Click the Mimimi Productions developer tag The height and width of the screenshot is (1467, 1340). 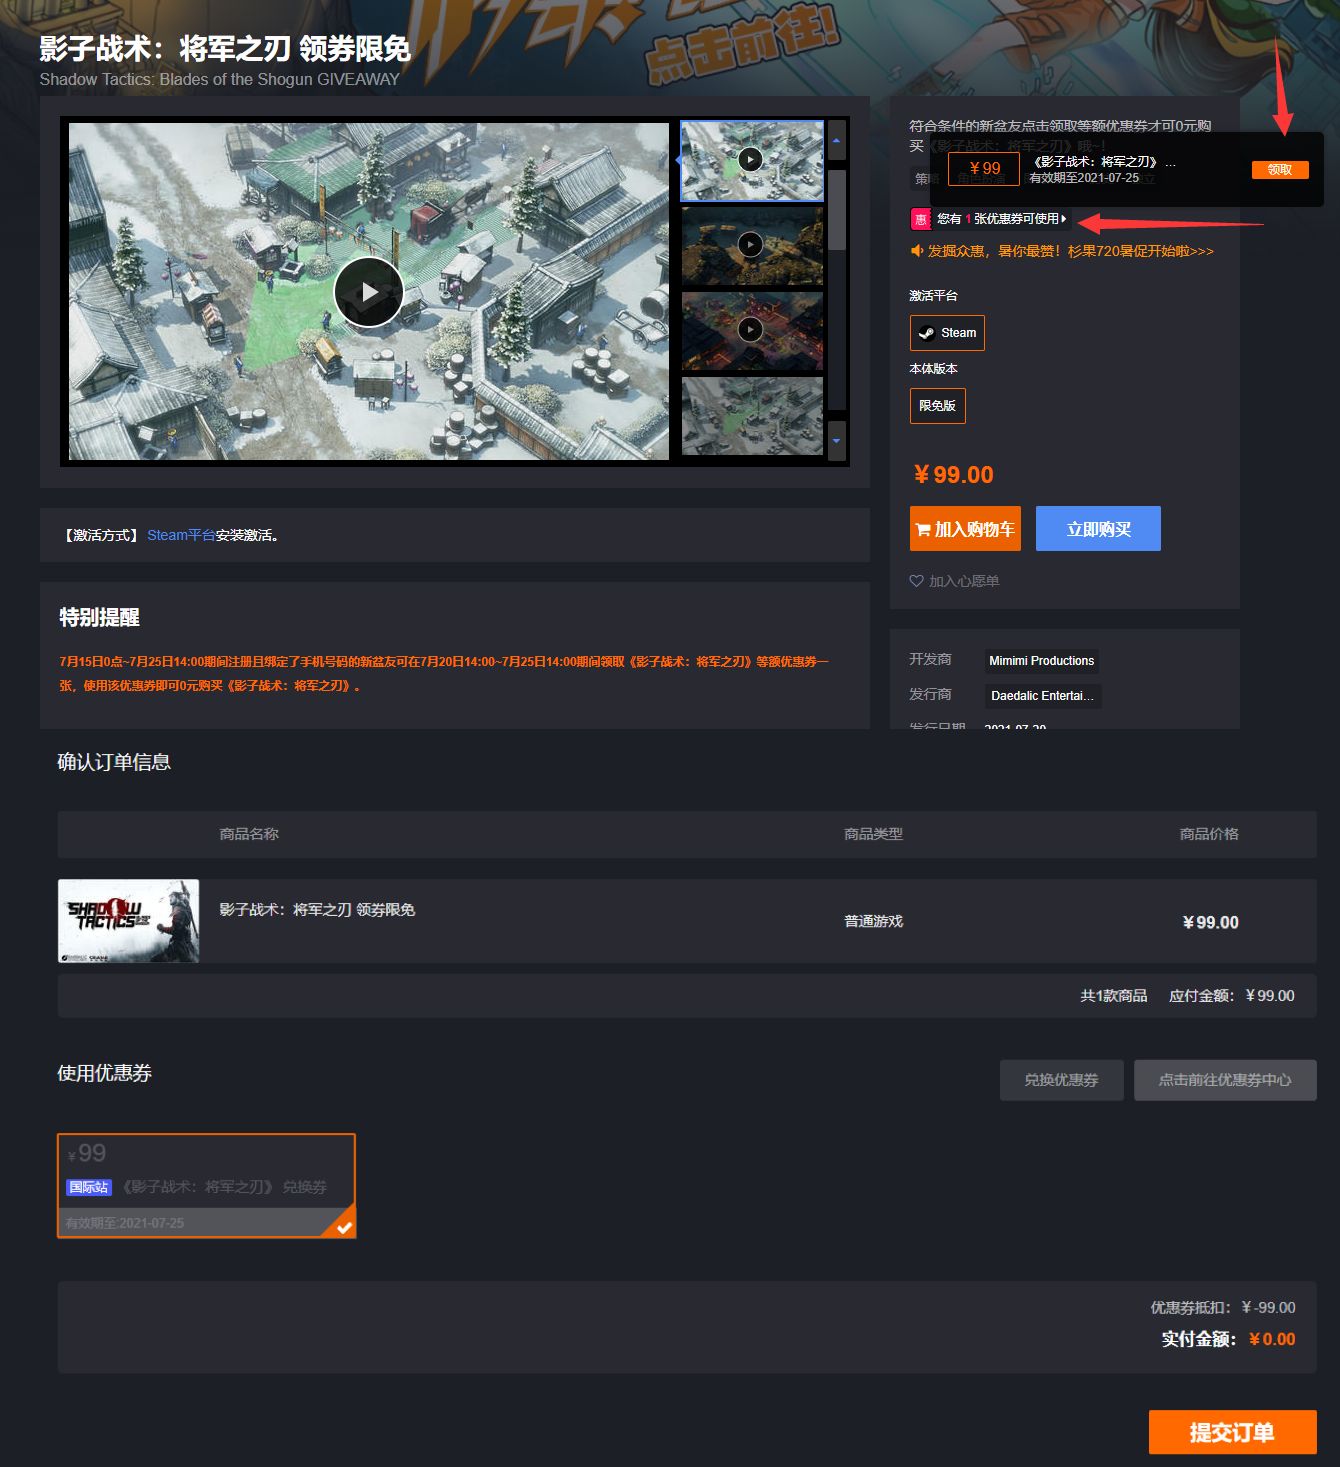point(1041,661)
